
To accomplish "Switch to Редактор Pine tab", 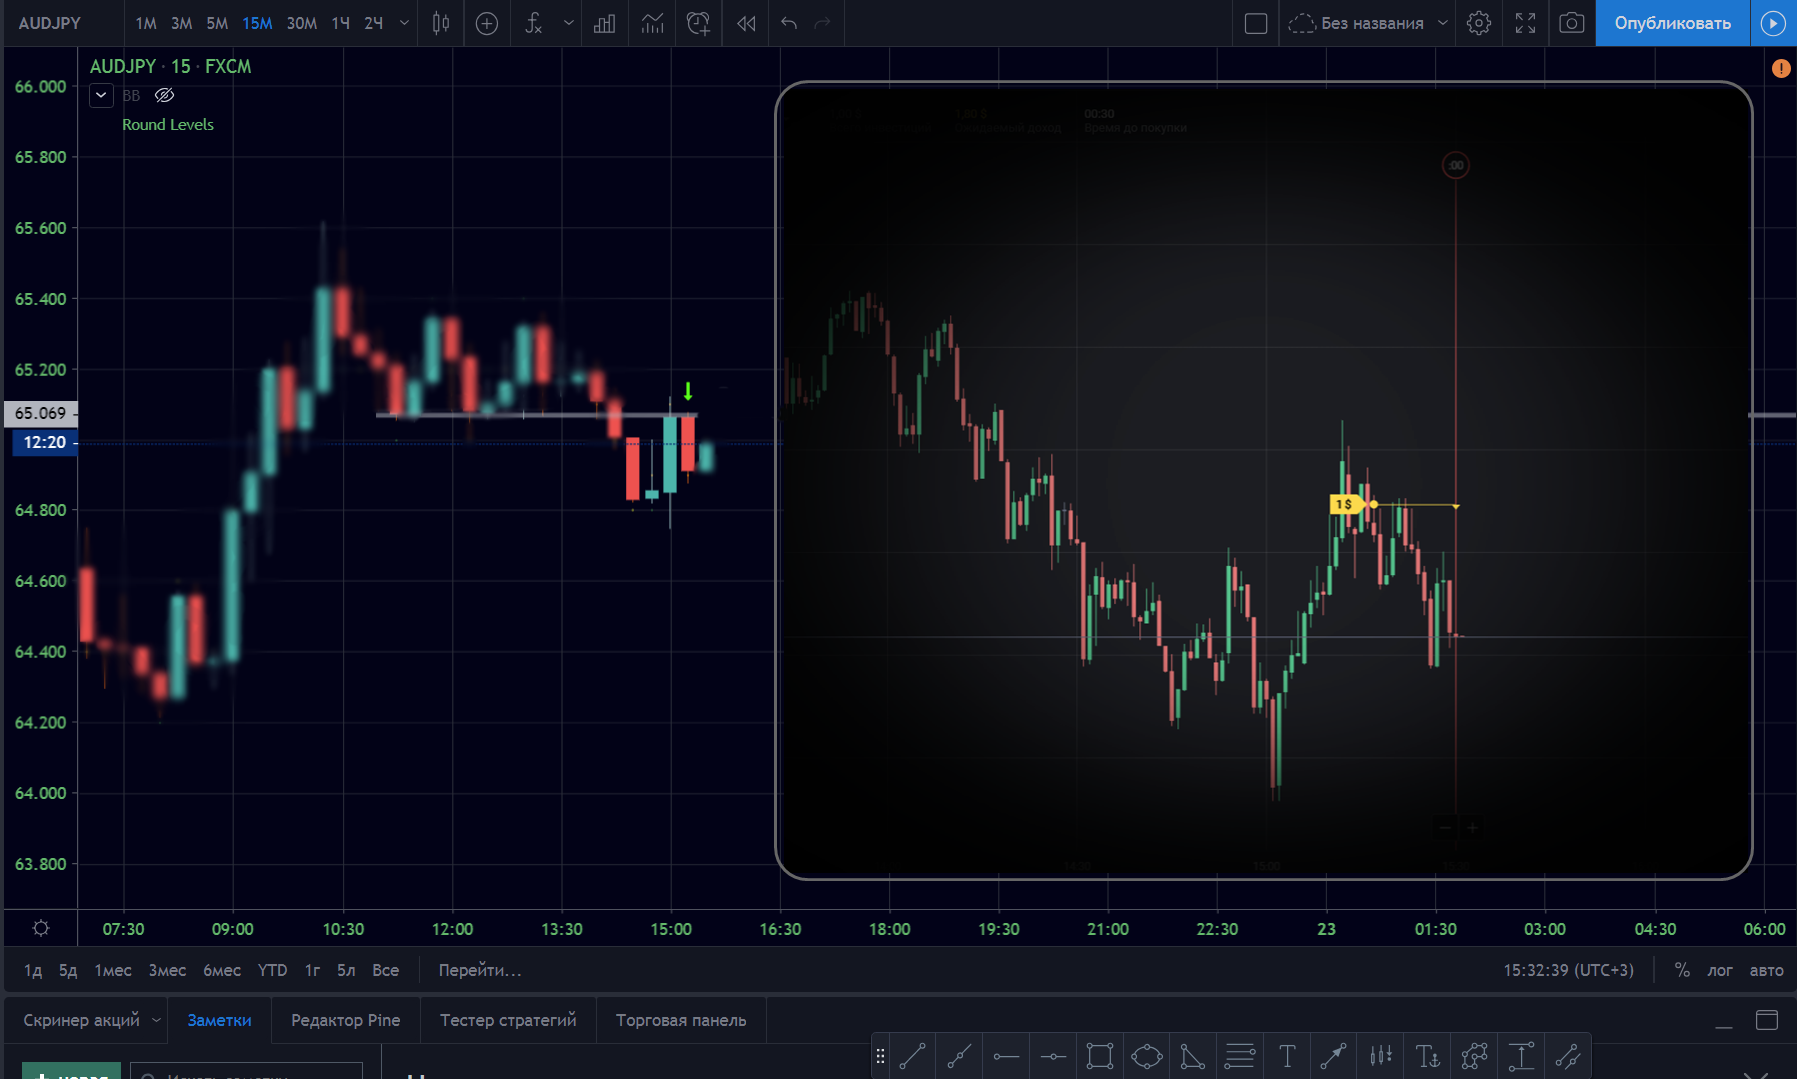I will [345, 1020].
